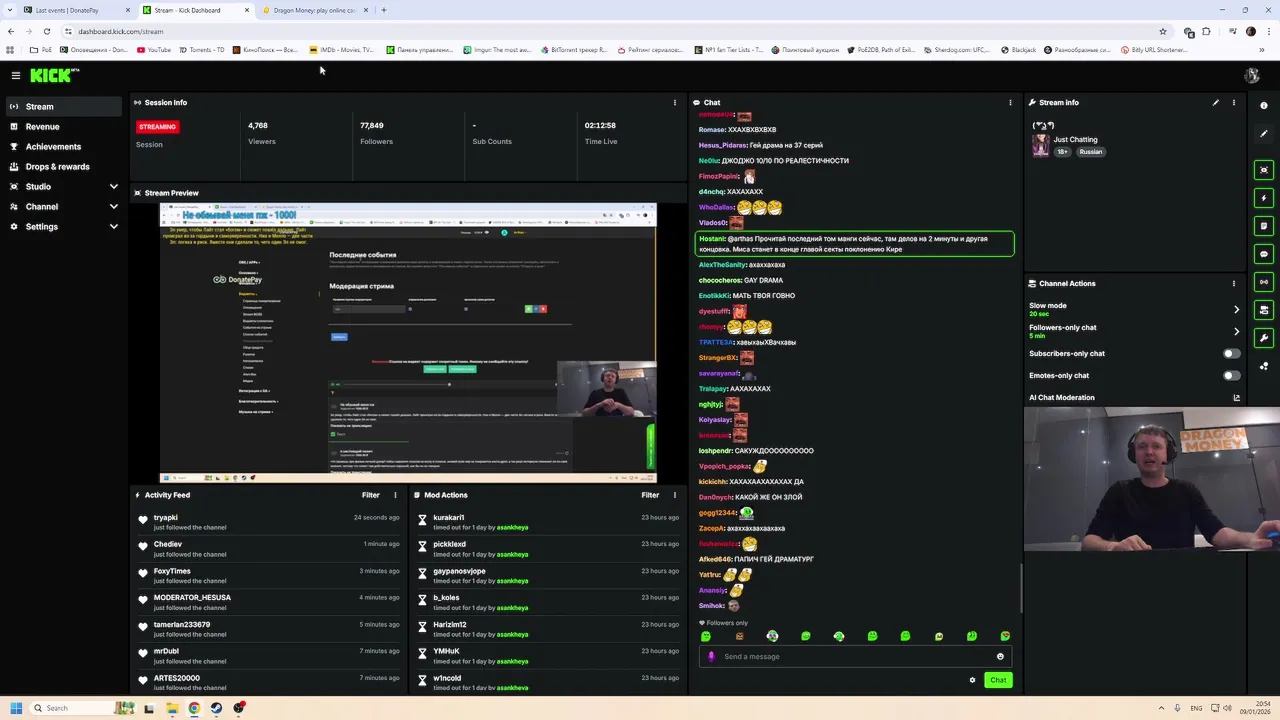The image size is (1280, 720).
Task: Open Activity Feed three-dot menu
Action: 395,495
